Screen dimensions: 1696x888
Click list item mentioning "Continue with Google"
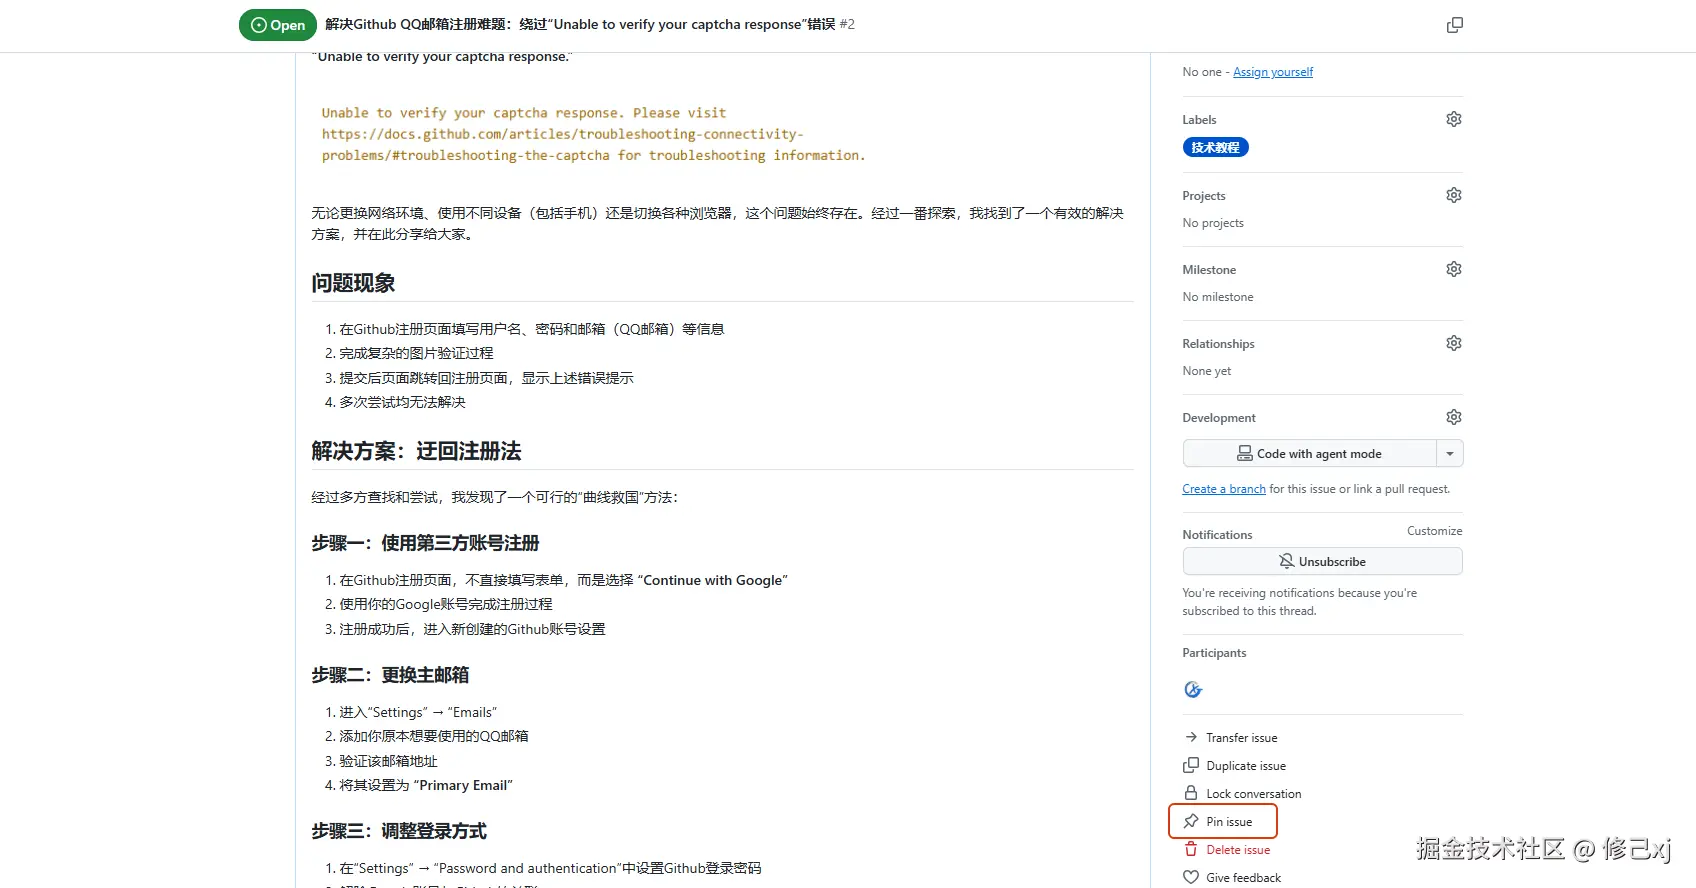pos(563,580)
